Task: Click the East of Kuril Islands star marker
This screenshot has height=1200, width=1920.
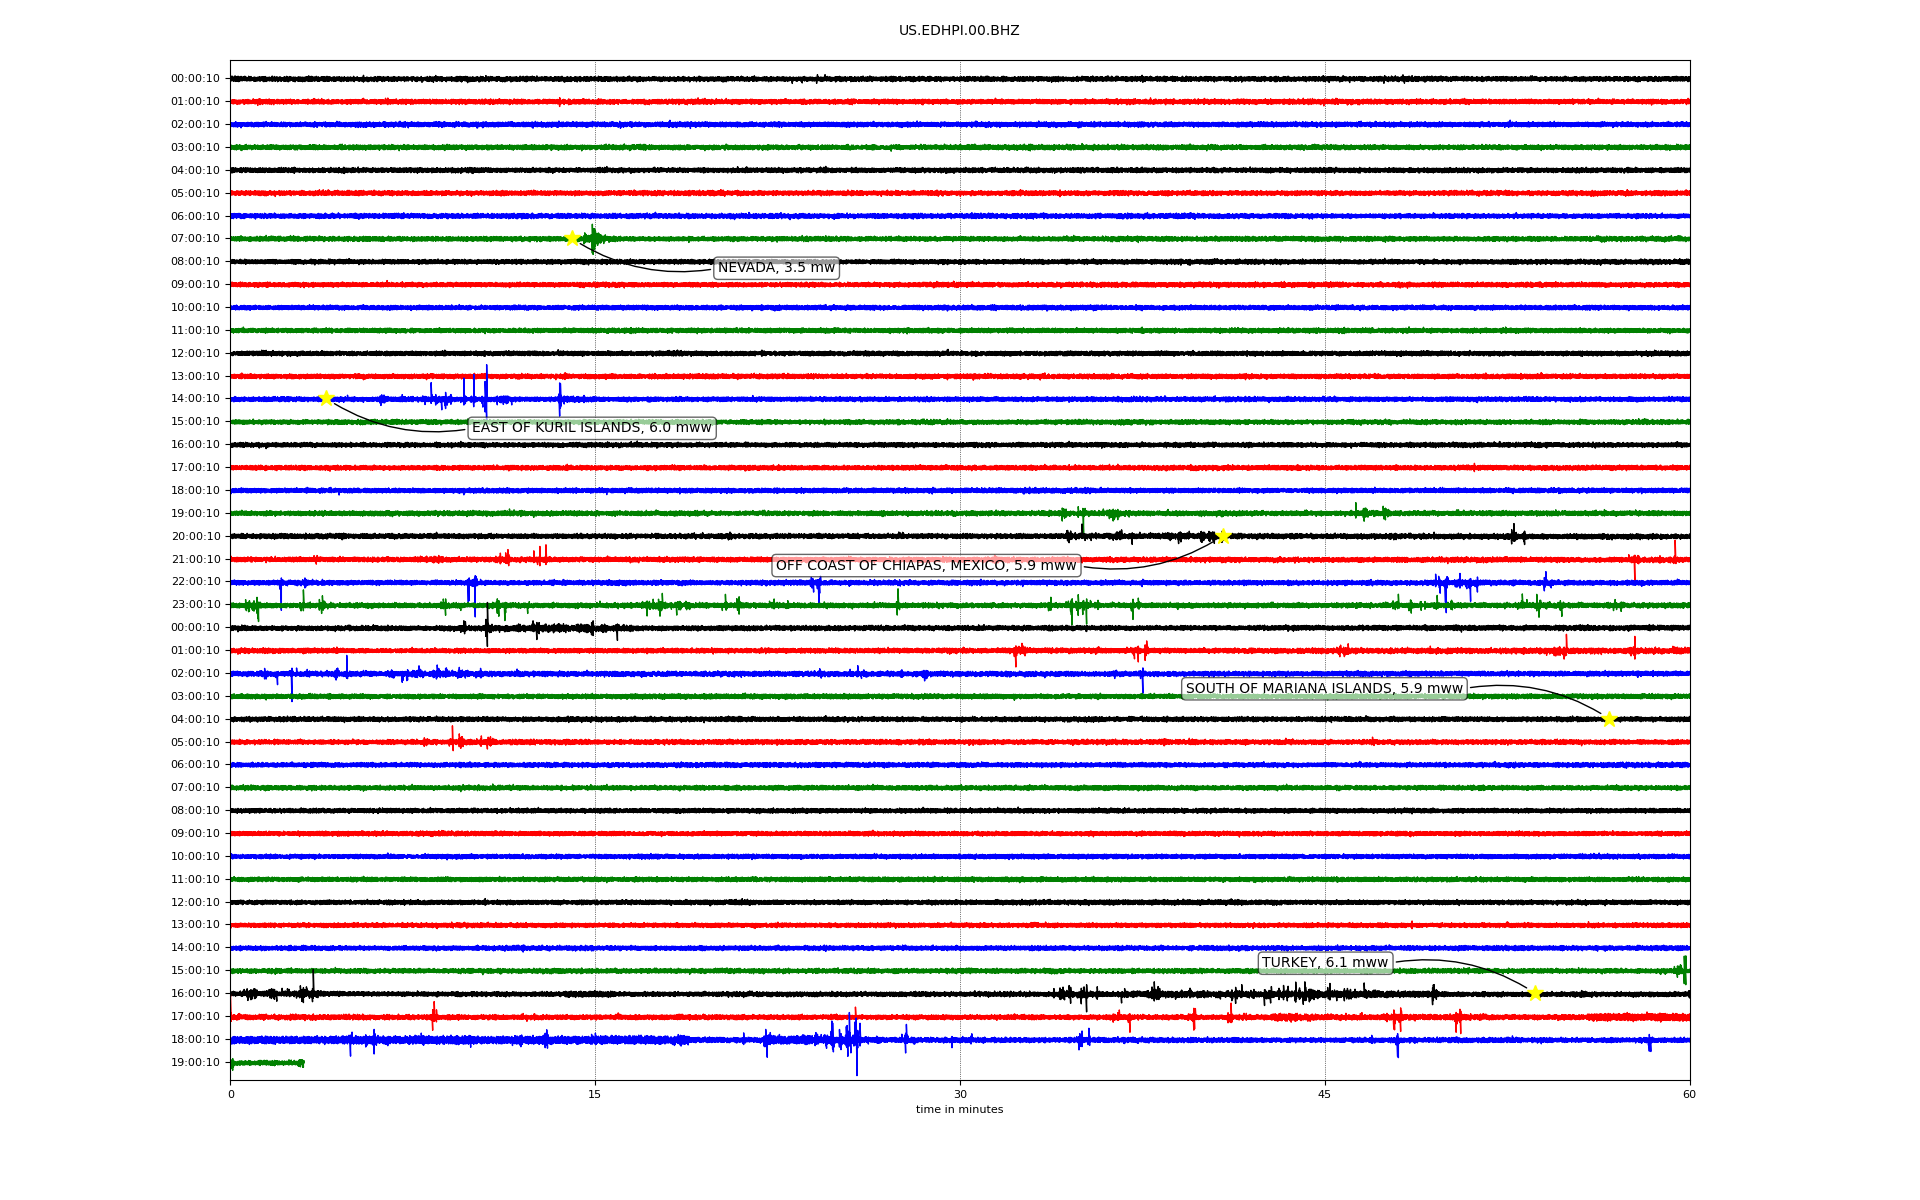Action: (326, 398)
